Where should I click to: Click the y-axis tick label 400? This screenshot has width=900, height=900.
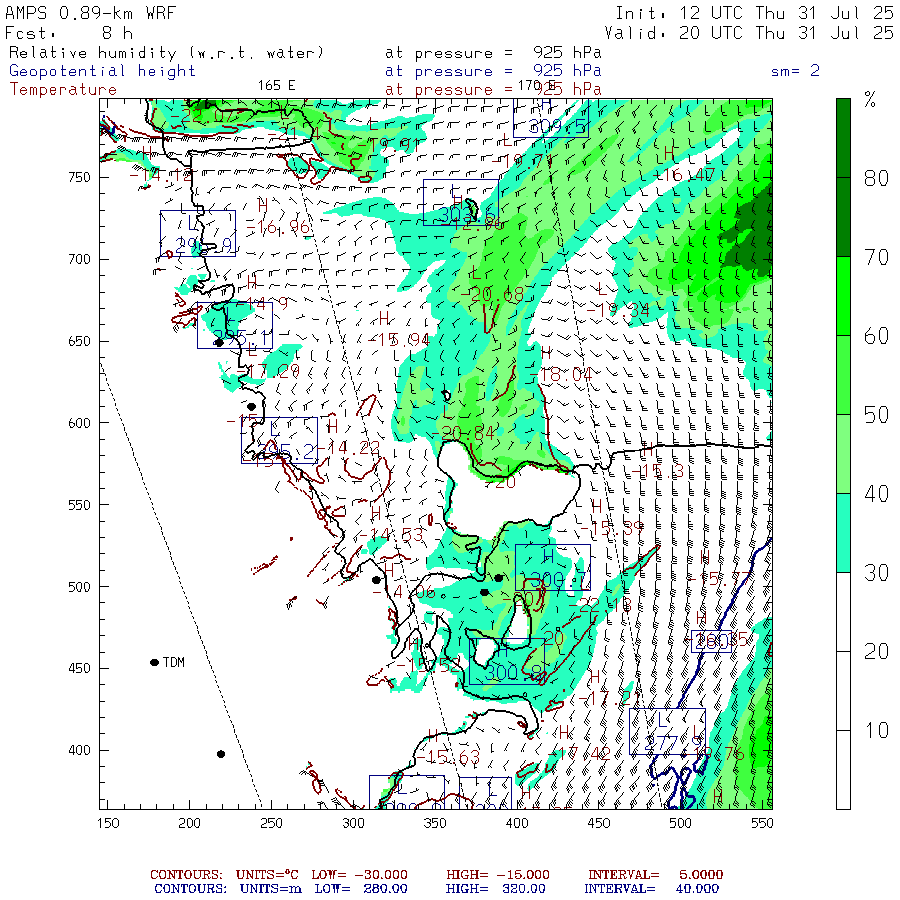point(79,750)
